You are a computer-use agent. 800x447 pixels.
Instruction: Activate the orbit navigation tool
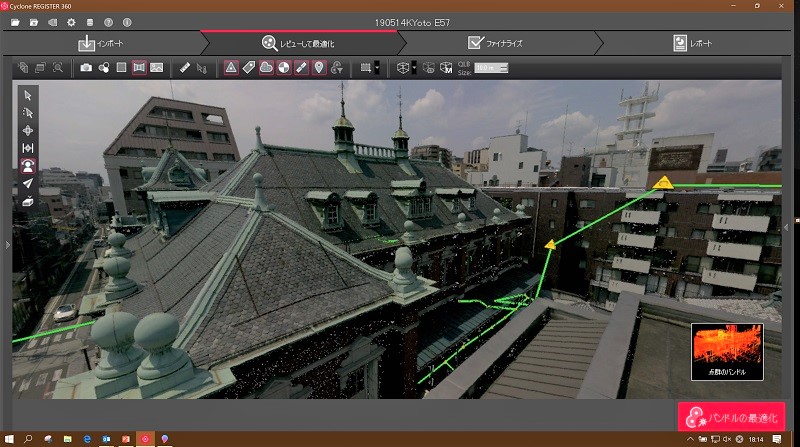pos(28,130)
